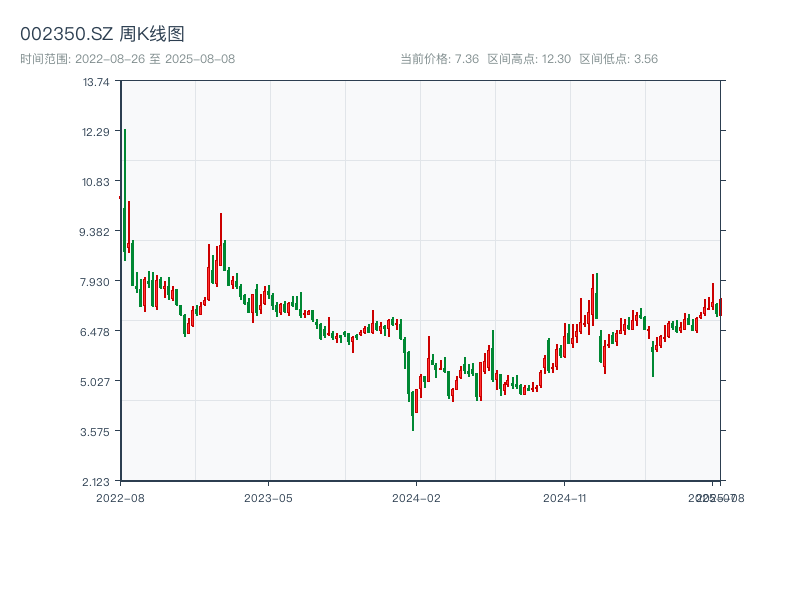Click the lowest green candle near 2024-02
This screenshot has height=600, width=800.
413,412
